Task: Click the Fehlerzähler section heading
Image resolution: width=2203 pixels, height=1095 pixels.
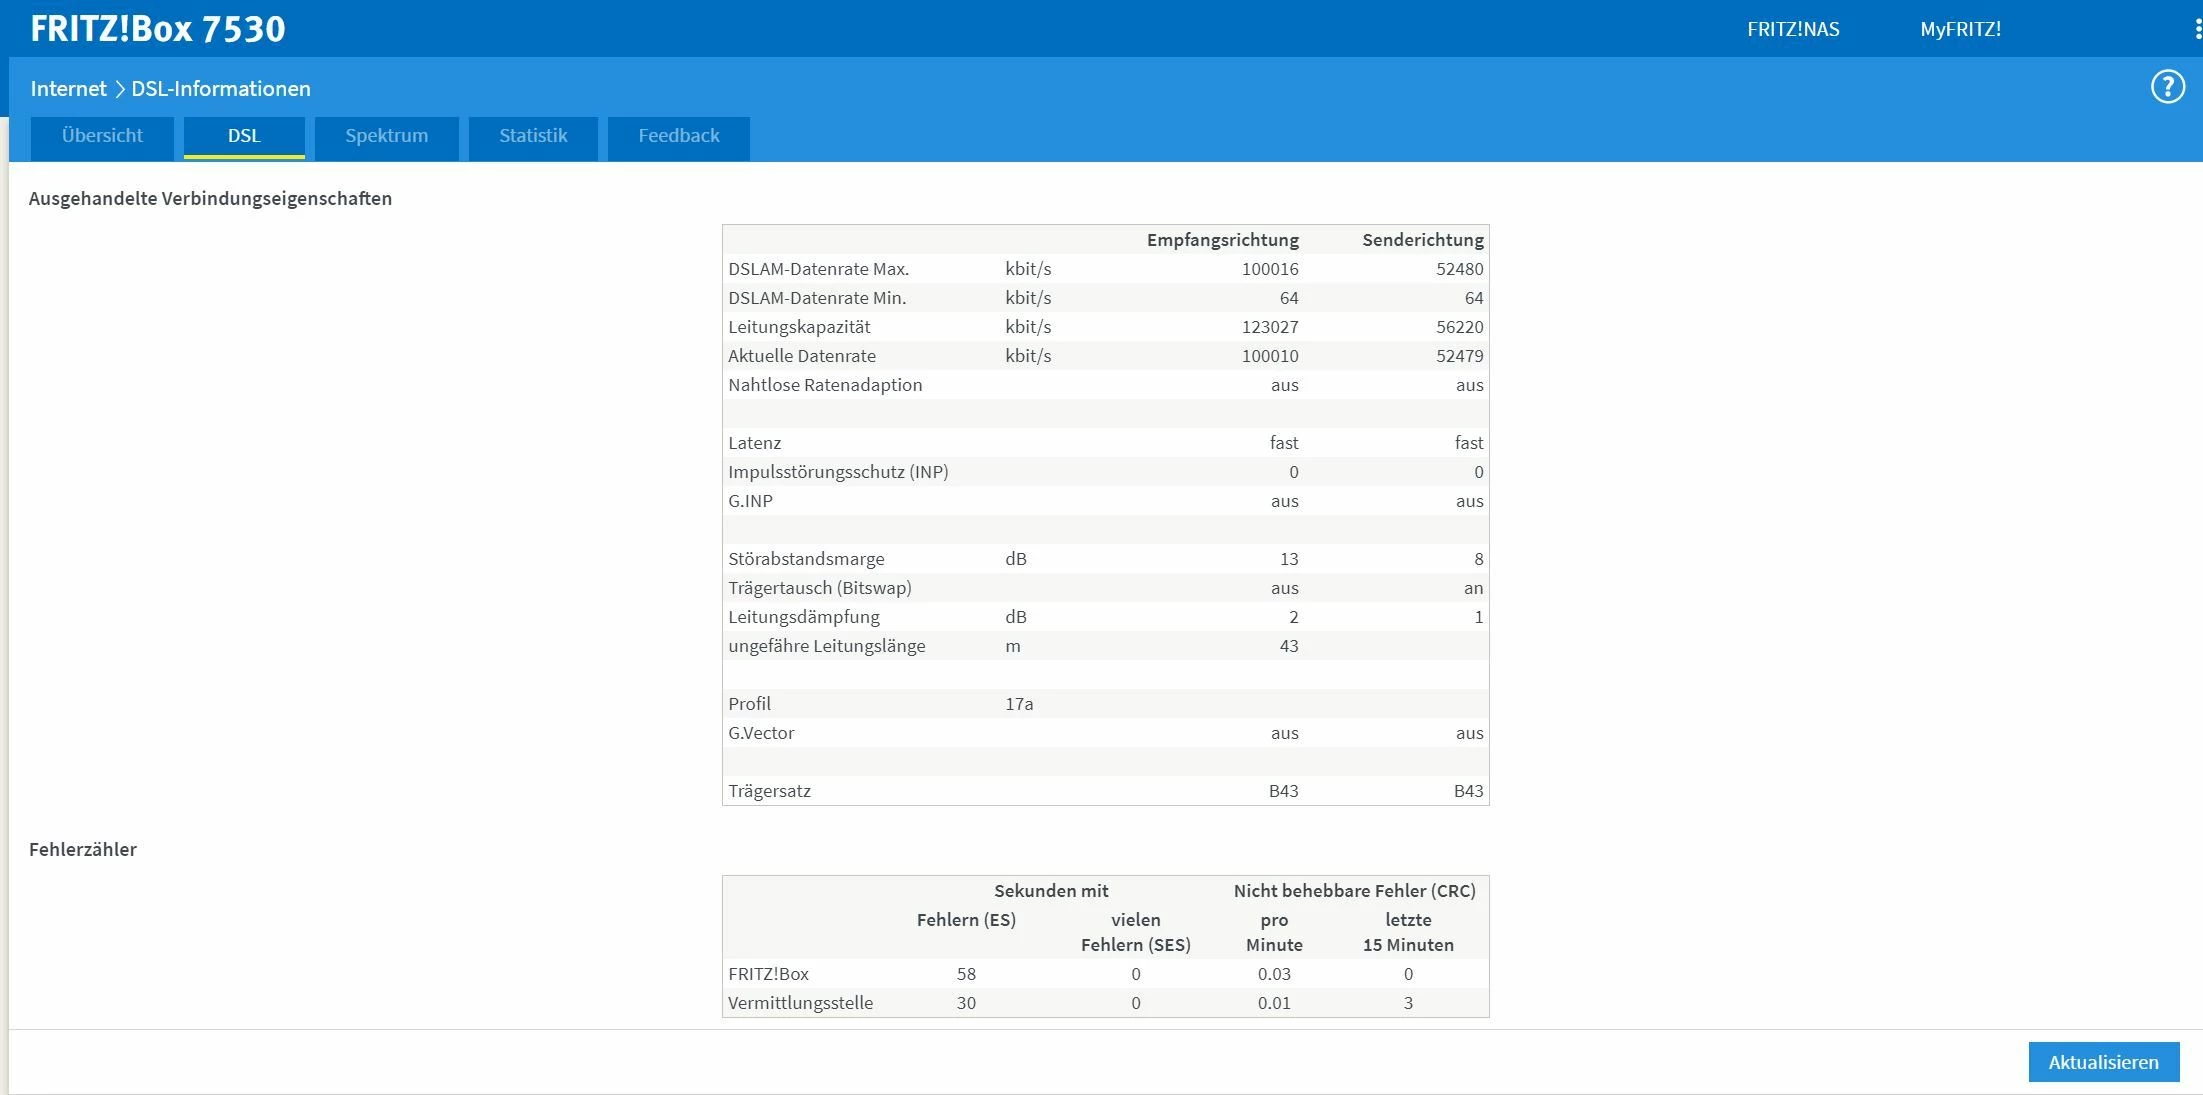Action: click(83, 849)
